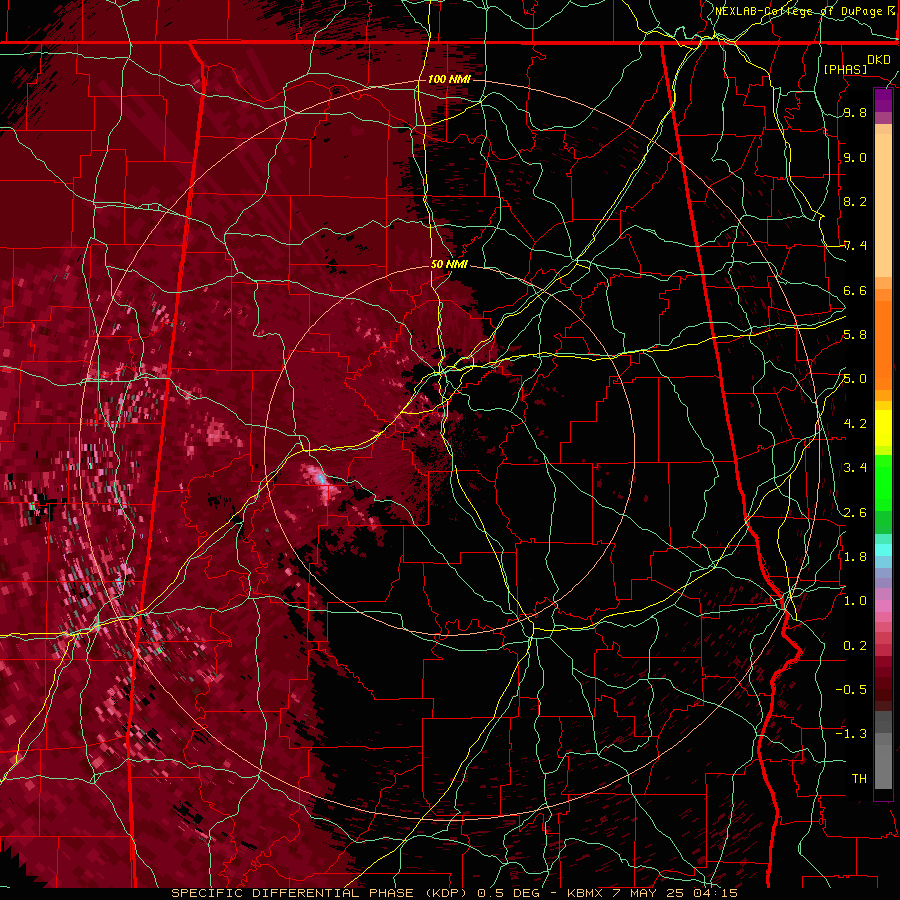Click the 50 NMI range ring label
Screen dimensions: 900x900
point(449,264)
